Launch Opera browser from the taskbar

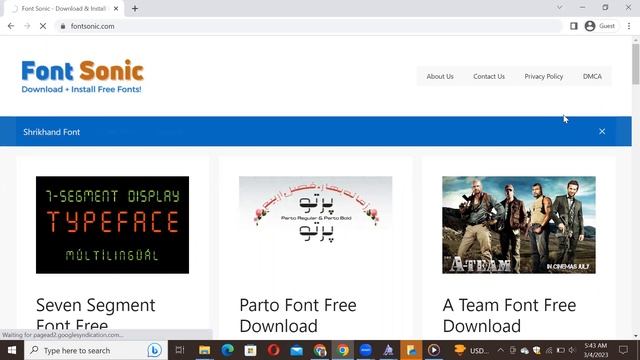tap(273, 350)
